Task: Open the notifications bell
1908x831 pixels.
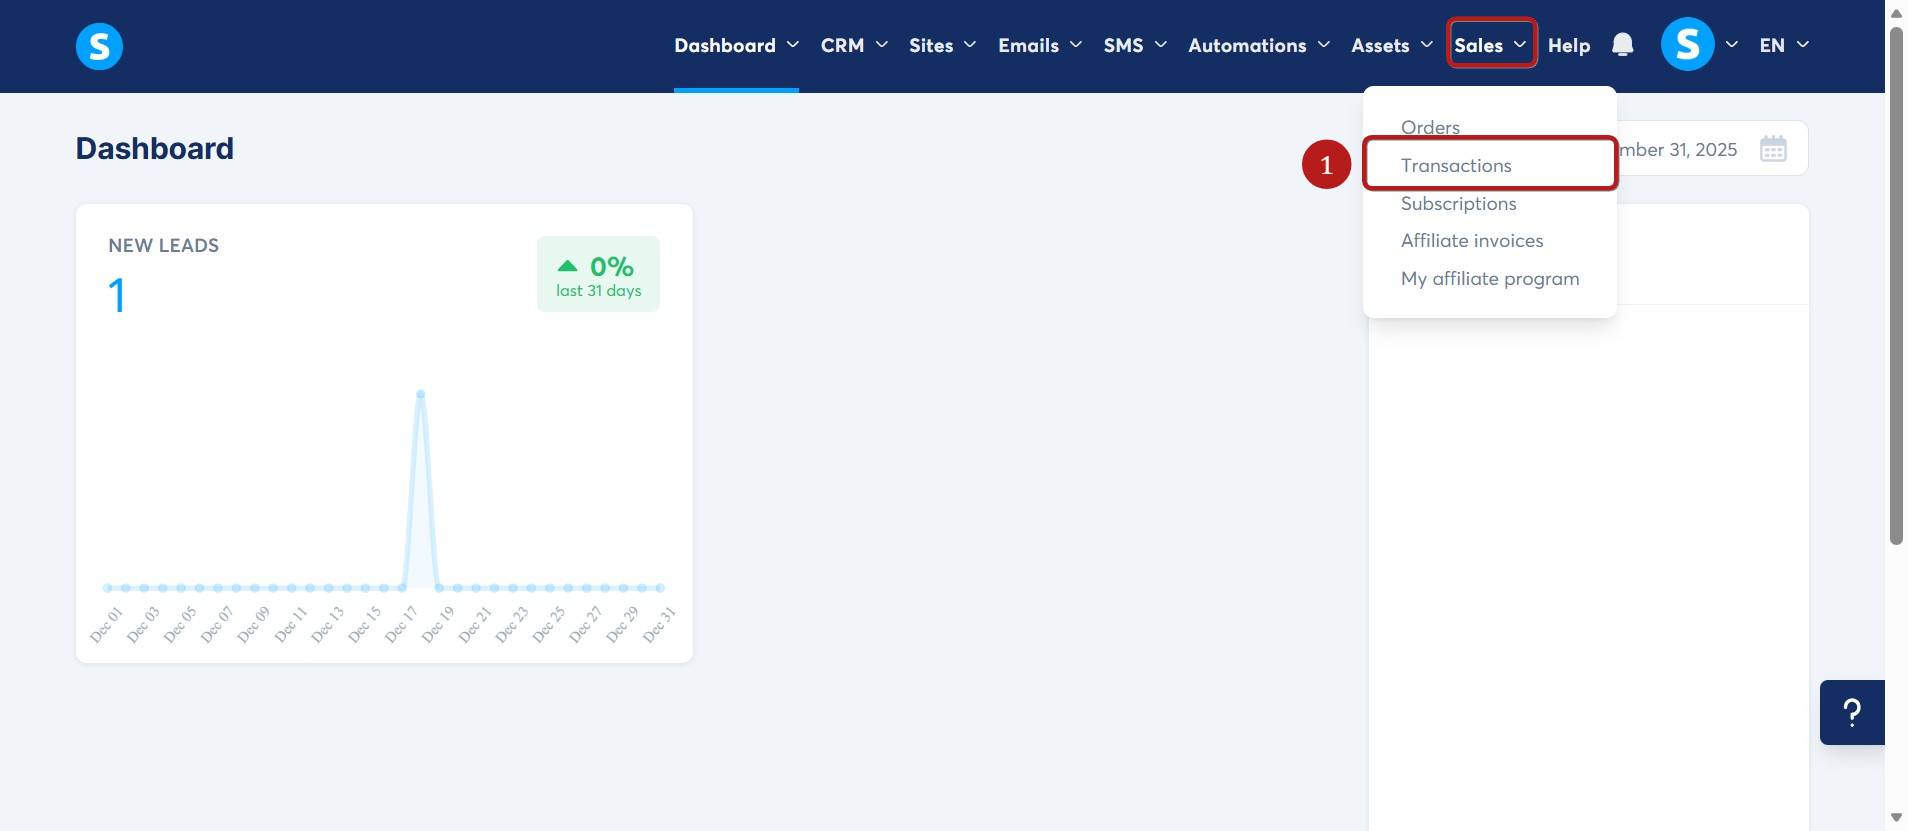Action: tap(1622, 45)
